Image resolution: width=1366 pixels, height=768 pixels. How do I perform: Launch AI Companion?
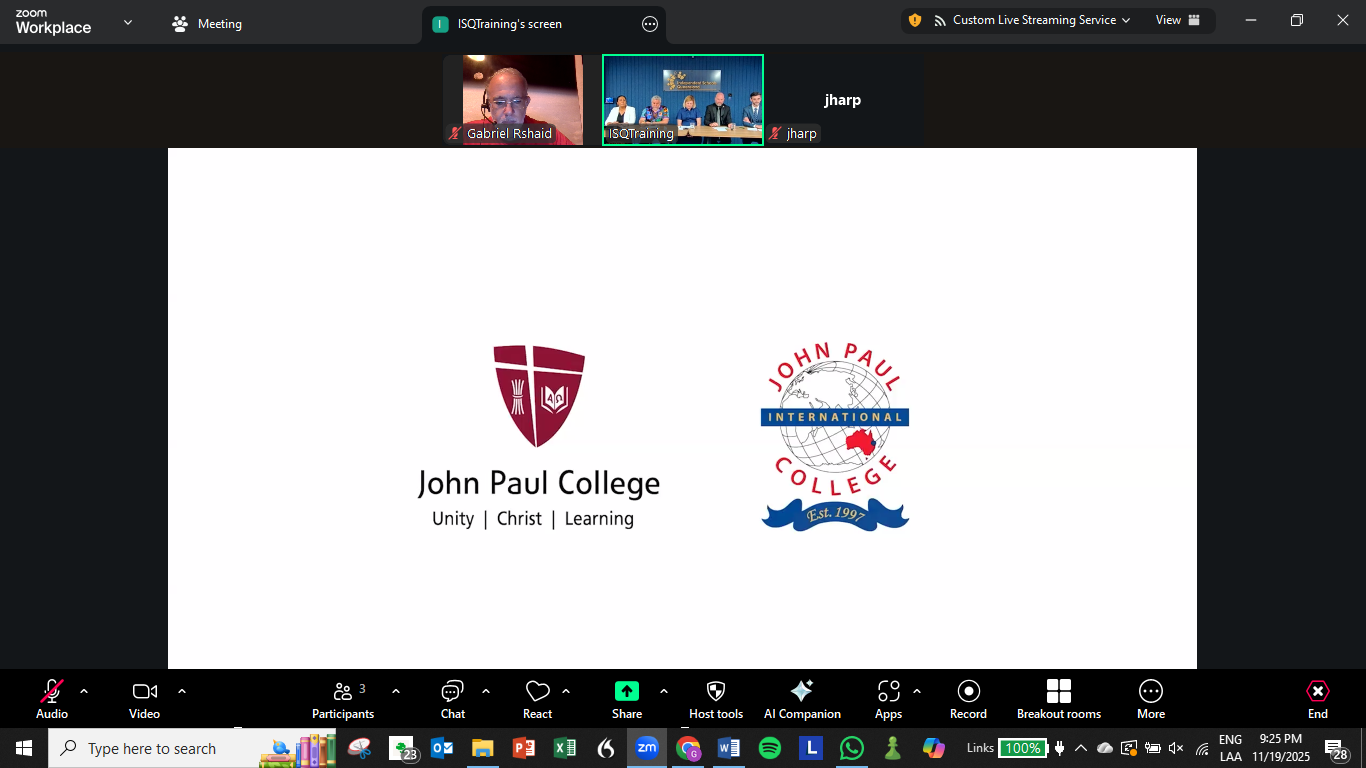(802, 699)
